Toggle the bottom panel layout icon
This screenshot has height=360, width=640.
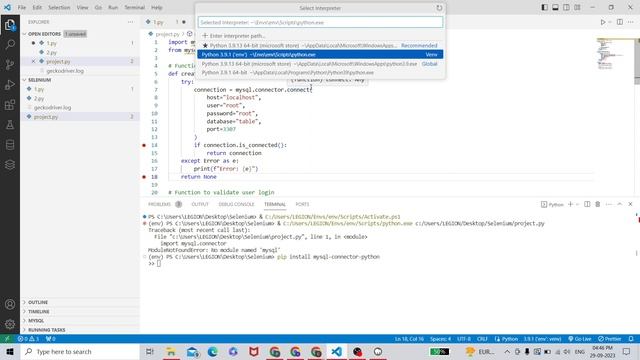tap(556, 7)
